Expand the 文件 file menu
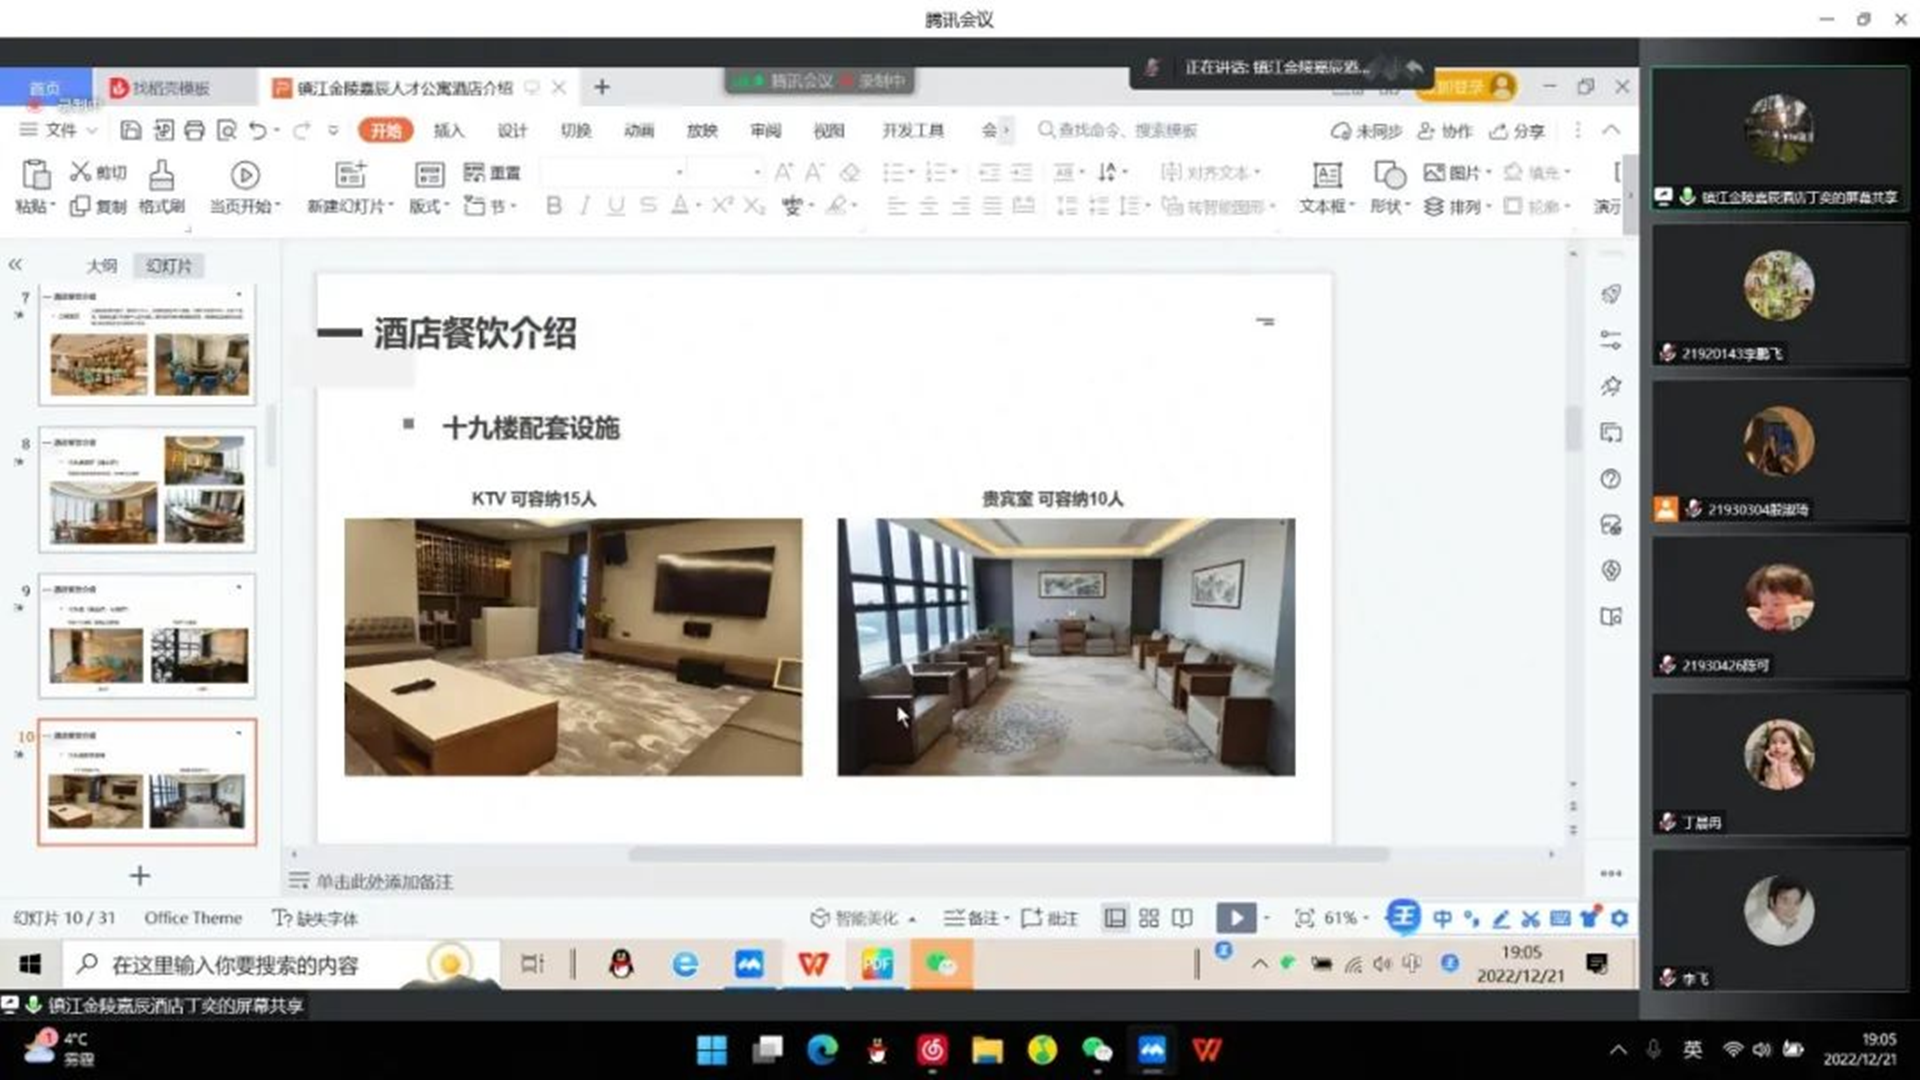1920x1080 pixels. tap(59, 130)
